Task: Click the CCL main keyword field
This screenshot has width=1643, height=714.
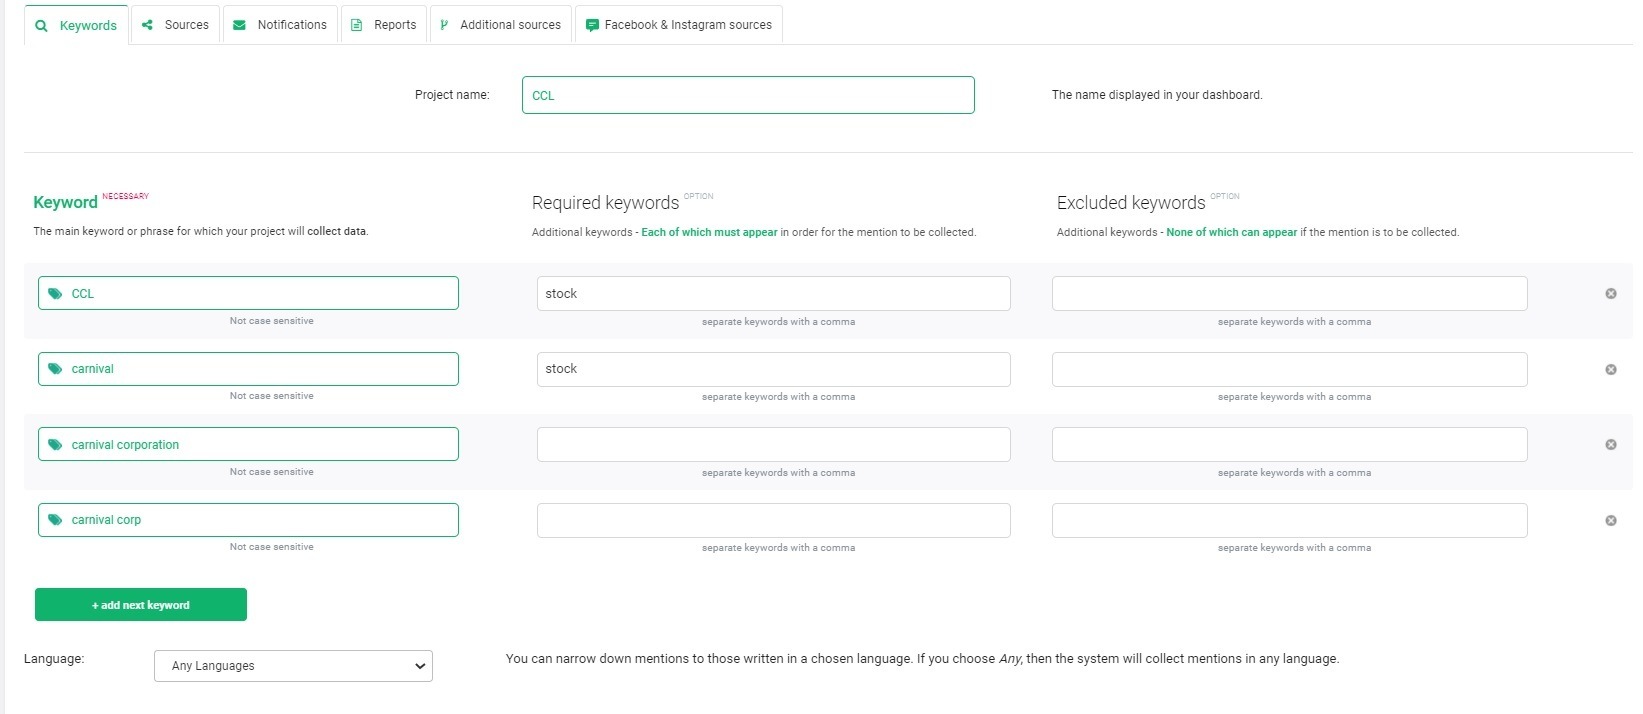Action: point(248,293)
